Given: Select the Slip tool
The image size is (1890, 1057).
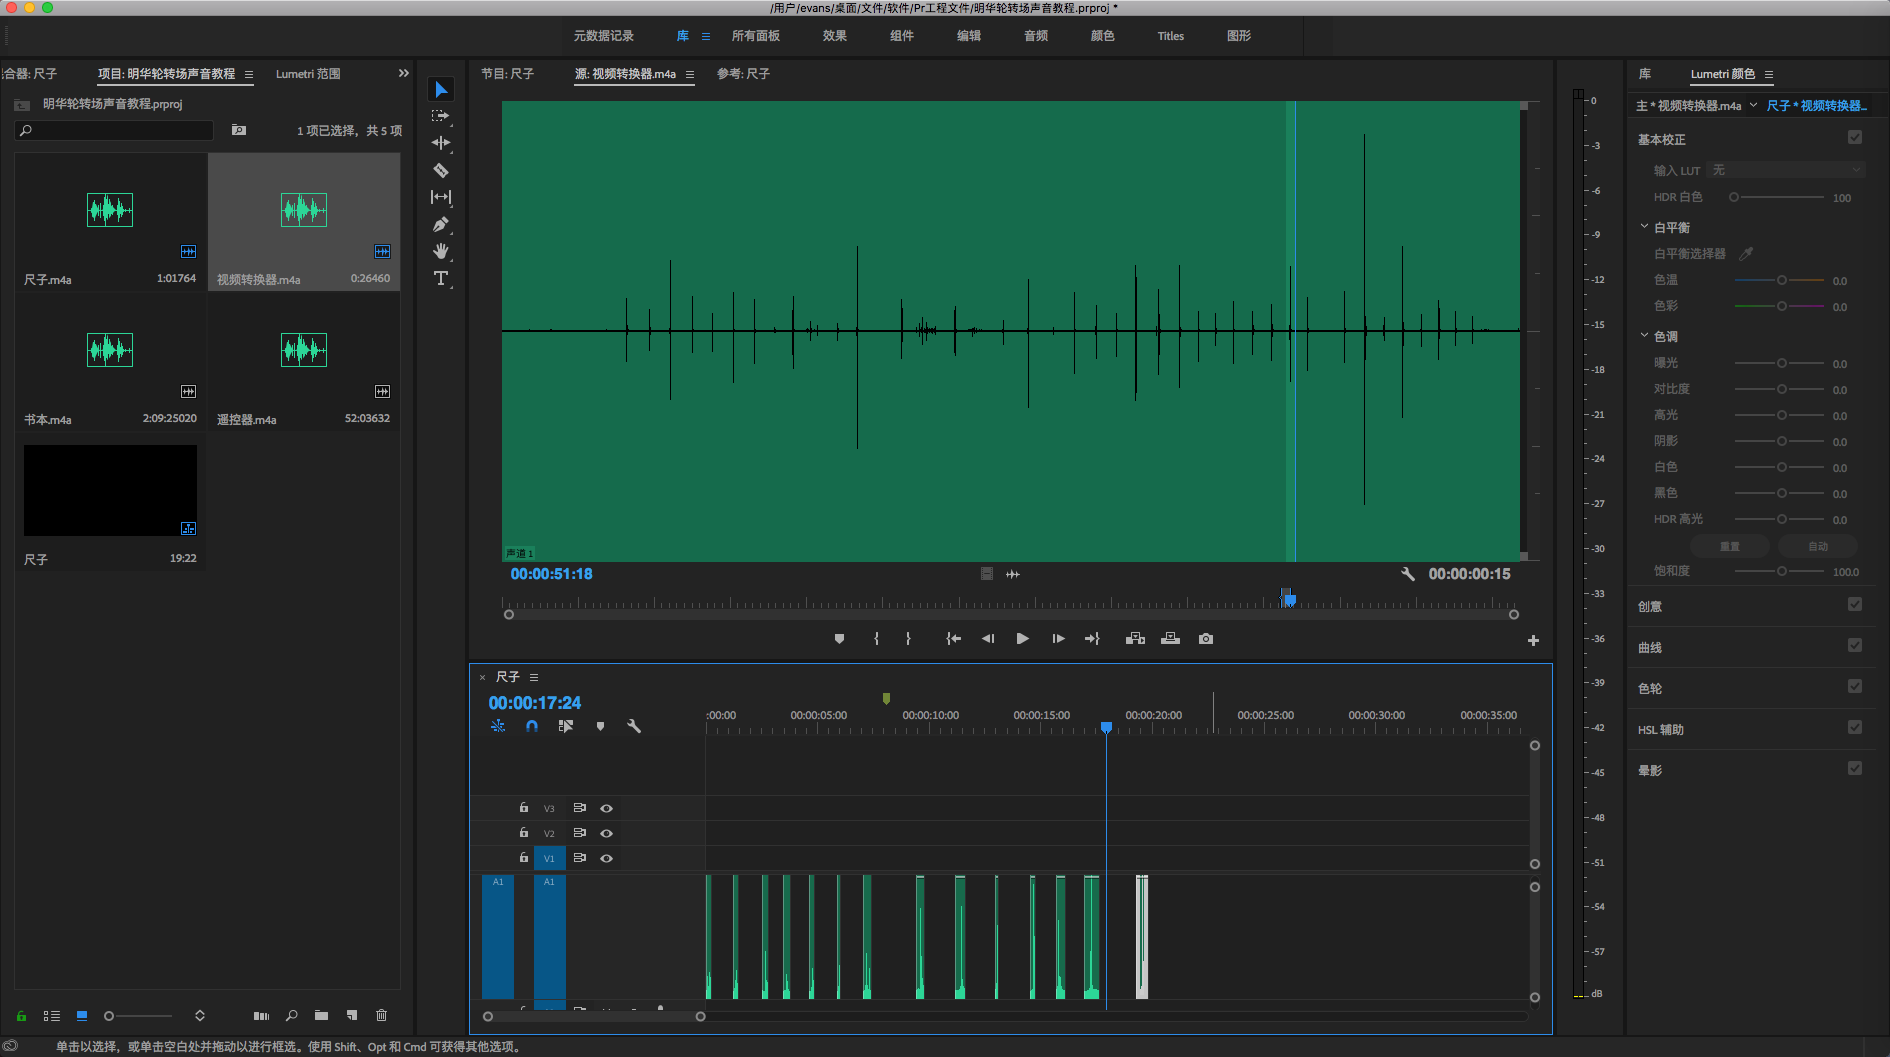Looking at the screenshot, I should [x=441, y=197].
